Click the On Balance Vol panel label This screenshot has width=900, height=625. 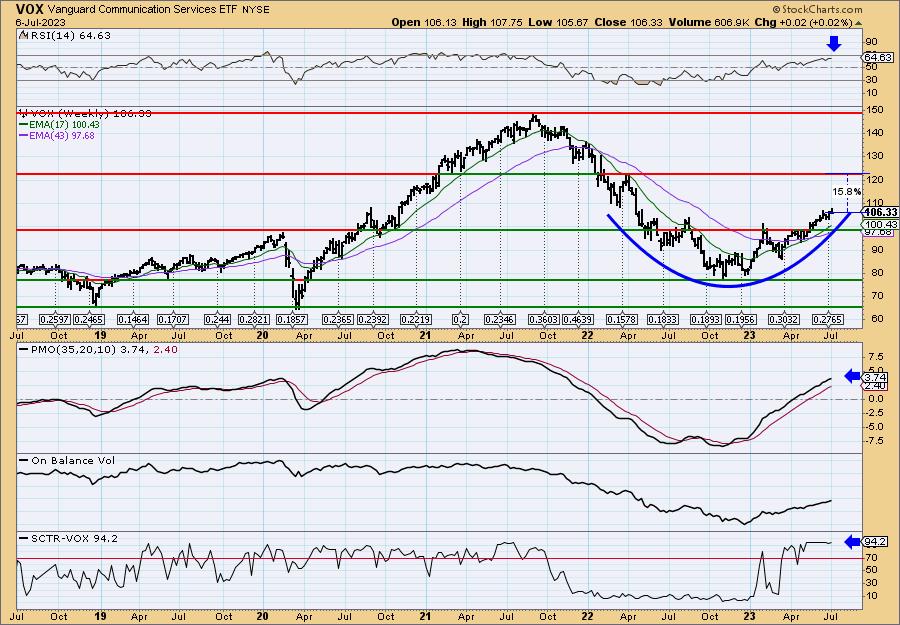(x=72, y=460)
